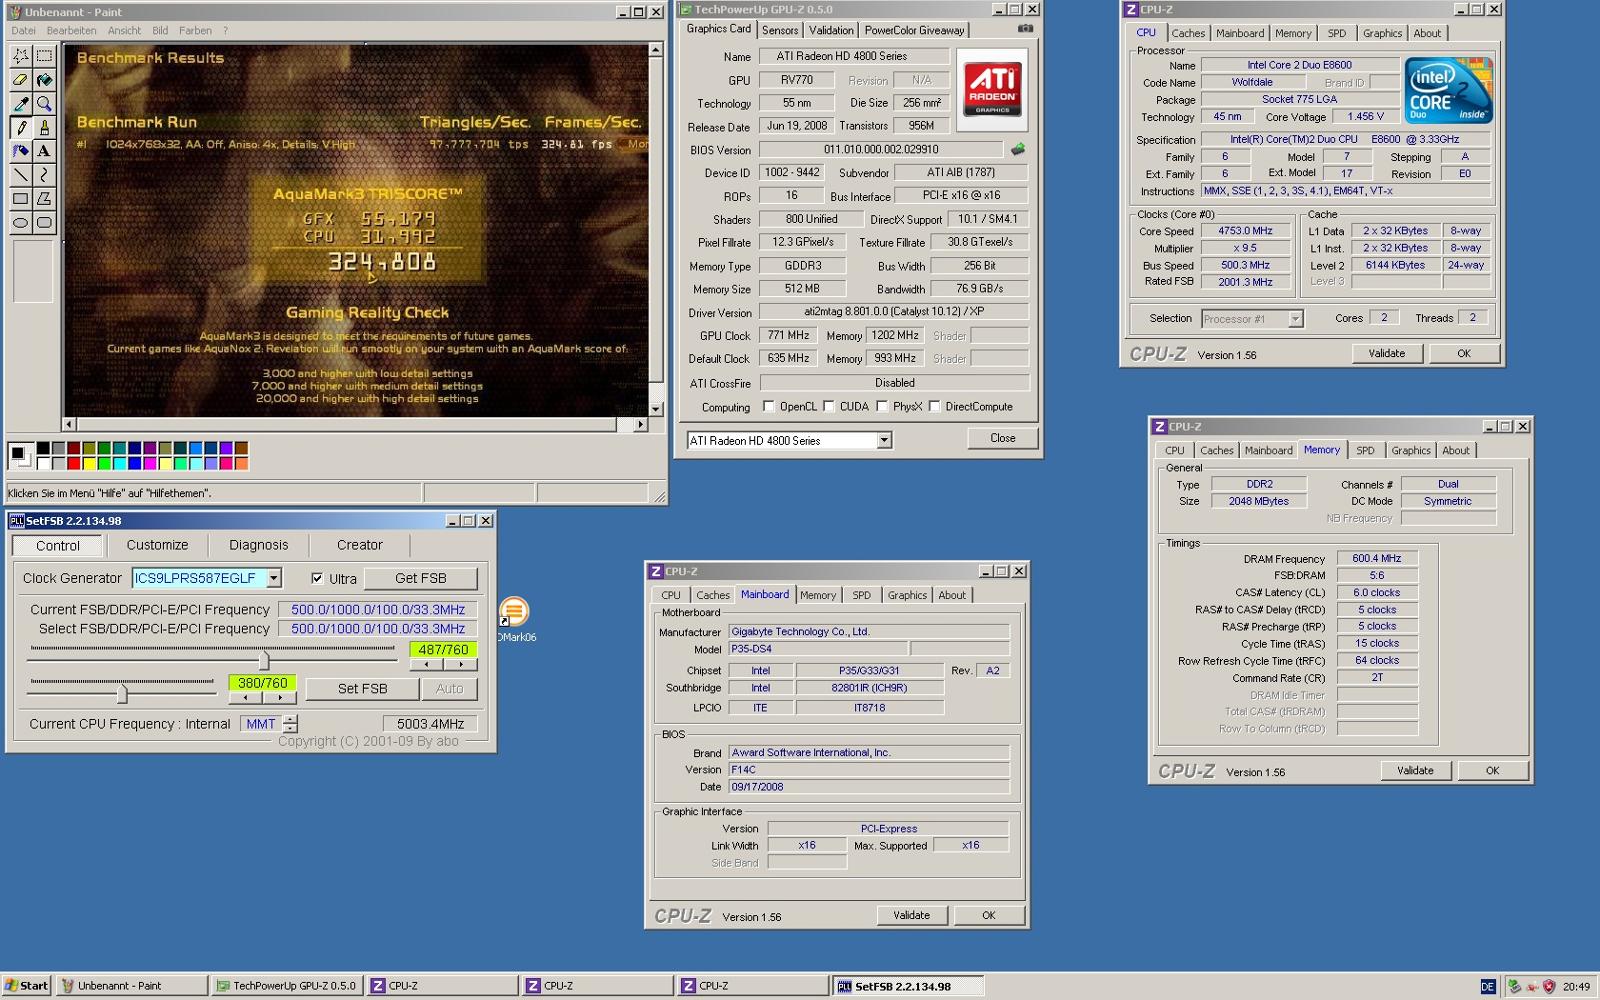Pick the Eraser tool in Paint
Screen dimensions: 1600x1000
coord(20,80)
